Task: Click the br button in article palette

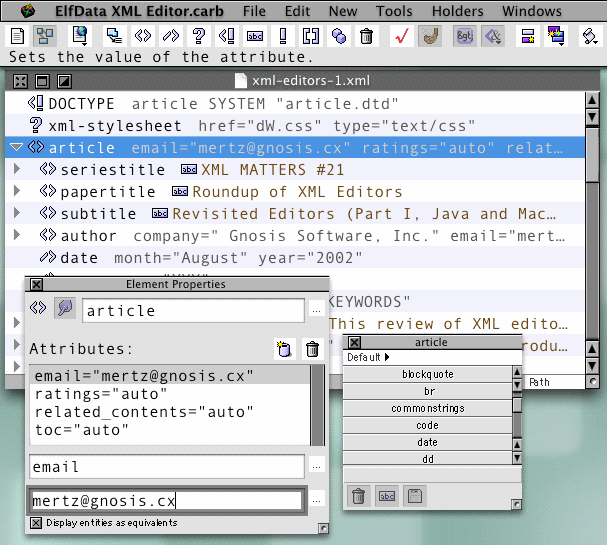Action: pos(427,391)
